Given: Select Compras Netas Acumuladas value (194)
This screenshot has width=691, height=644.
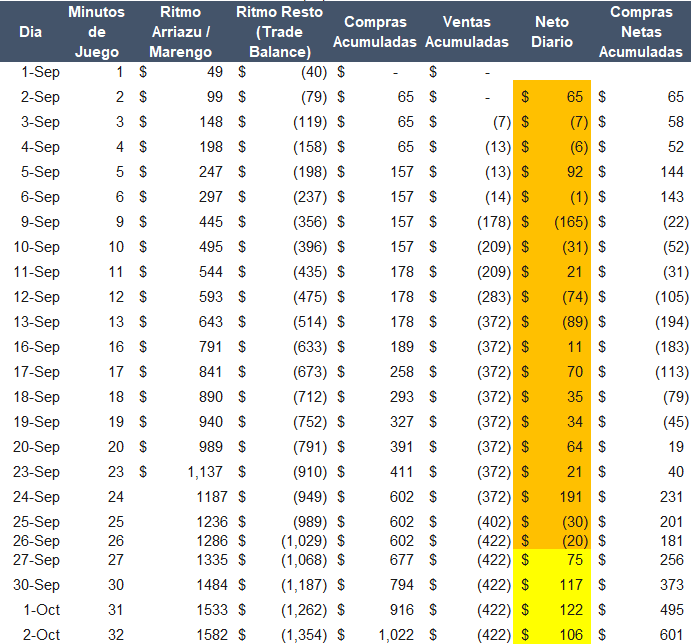Looking at the screenshot, I should click(x=672, y=322).
